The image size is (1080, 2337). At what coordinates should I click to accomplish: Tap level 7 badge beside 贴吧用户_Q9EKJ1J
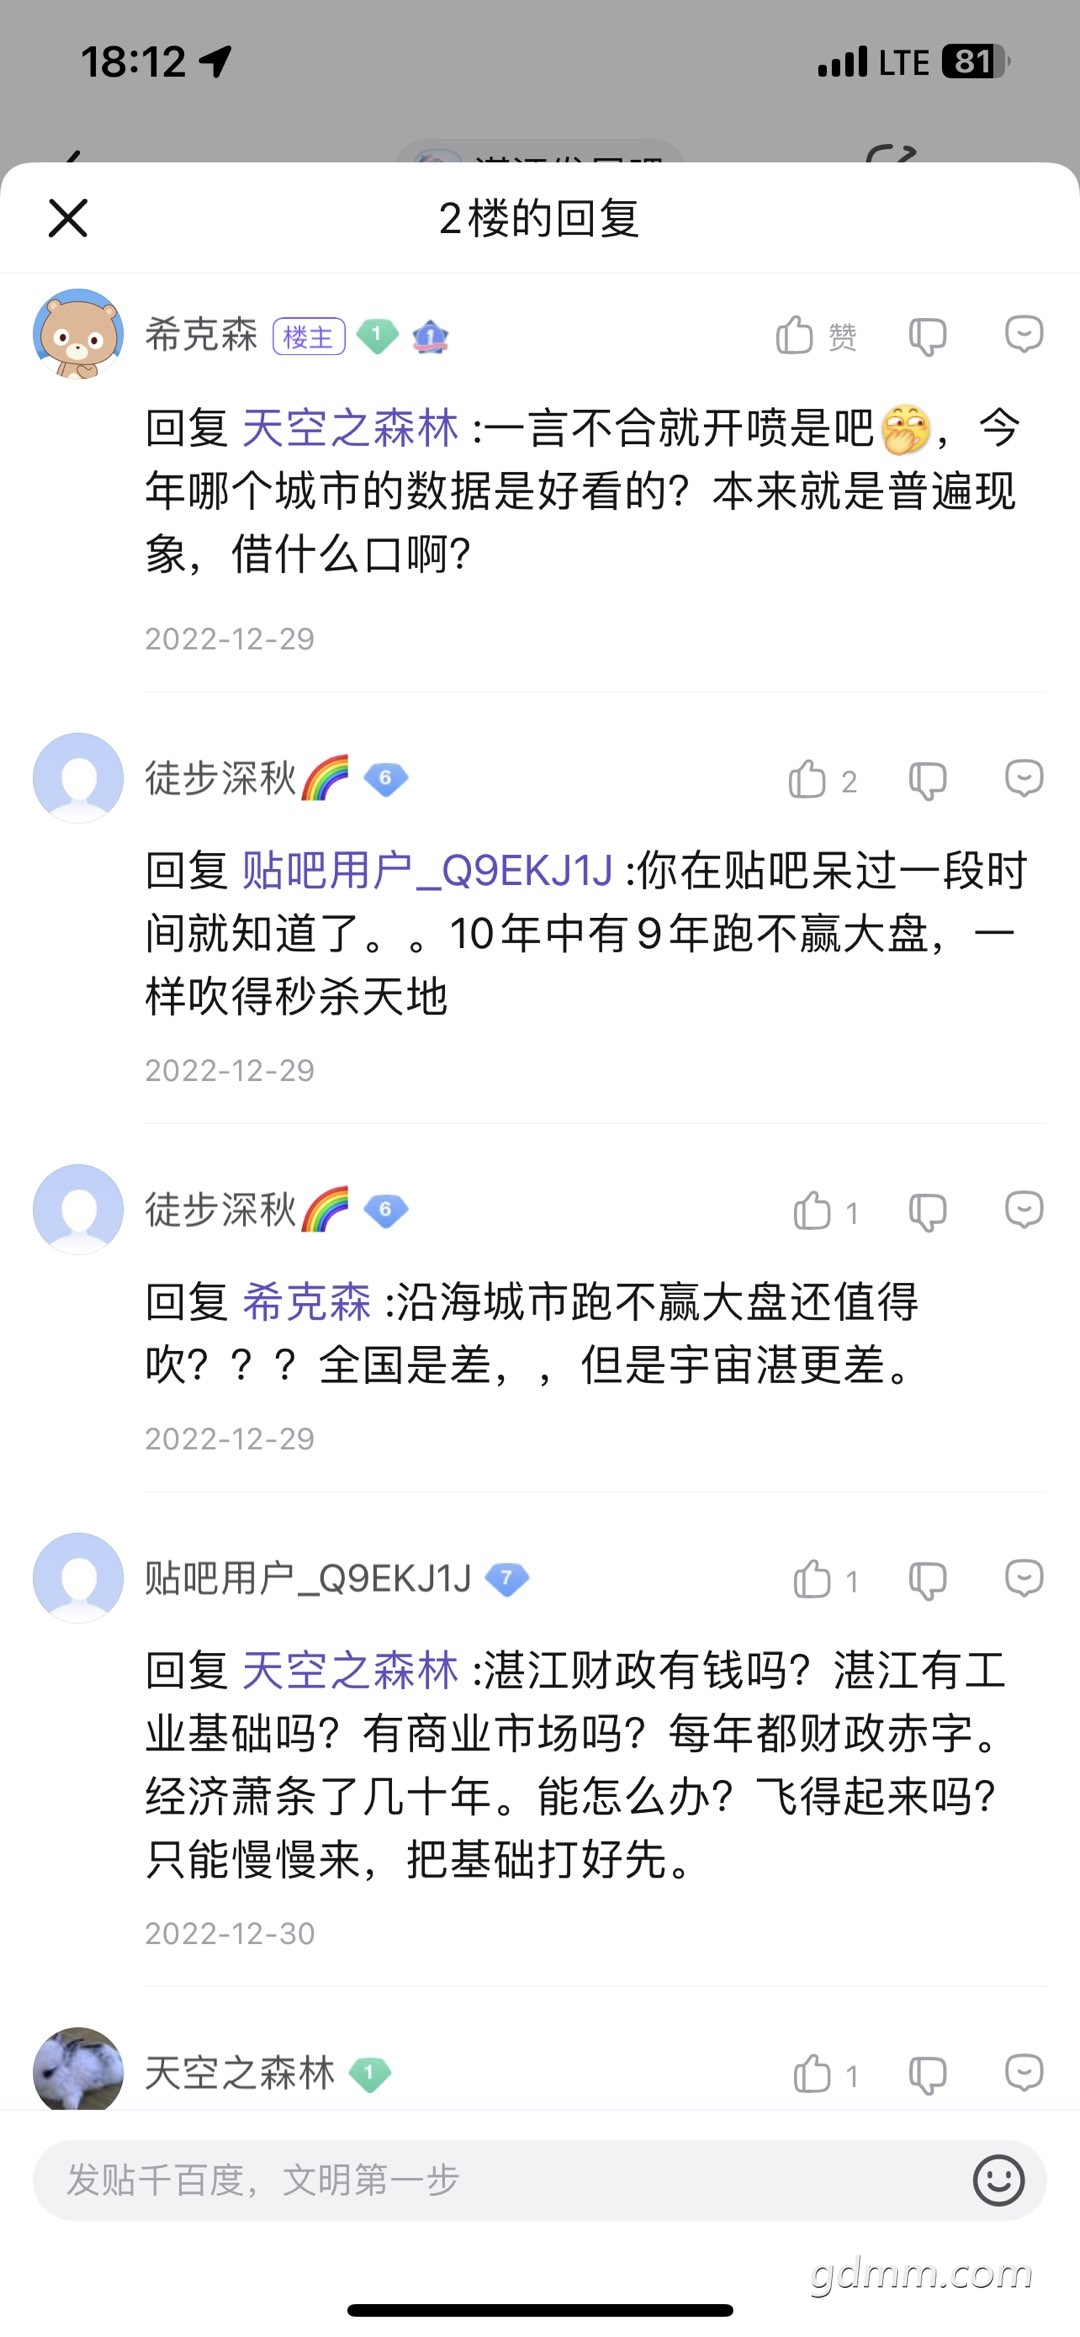pyautogui.click(x=506, y=1579)
